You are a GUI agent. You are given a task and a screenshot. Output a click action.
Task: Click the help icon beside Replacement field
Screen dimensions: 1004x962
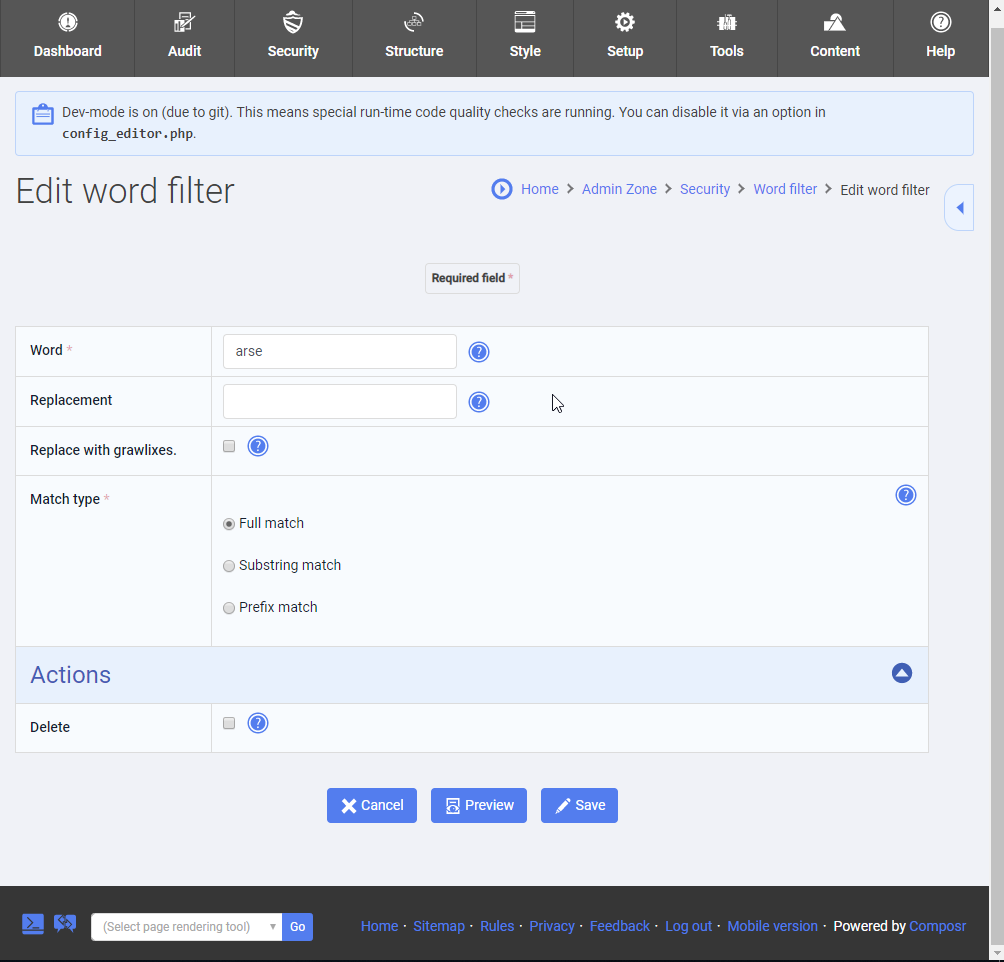479,402
